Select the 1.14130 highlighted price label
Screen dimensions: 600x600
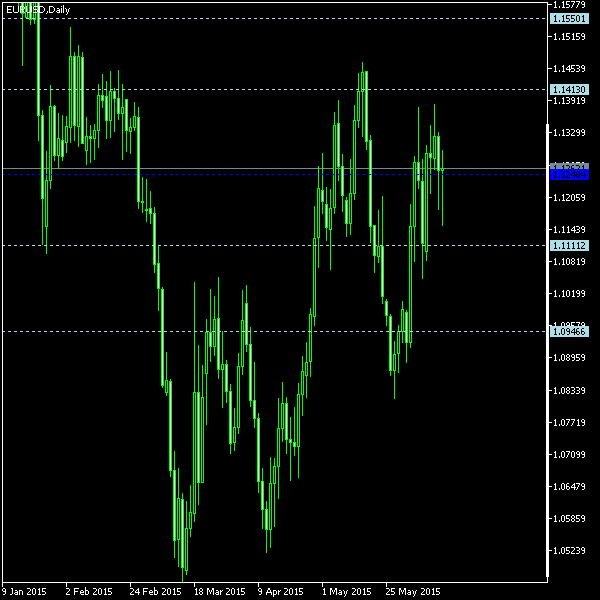569,90
